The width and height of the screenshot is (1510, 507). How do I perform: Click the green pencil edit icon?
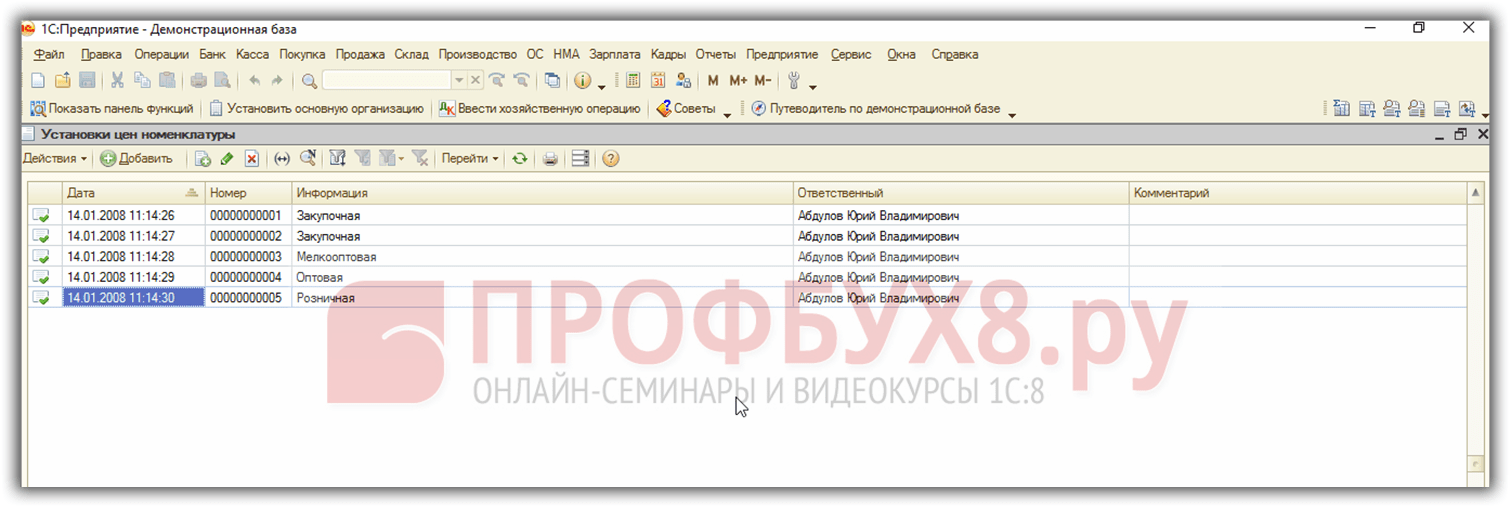(226, 159)
